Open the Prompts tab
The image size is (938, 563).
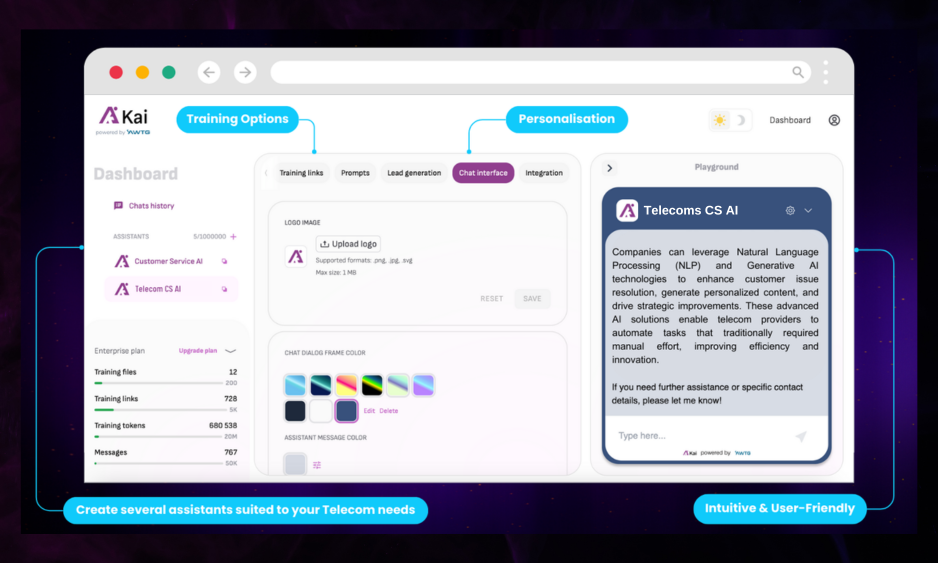(x=355, y=173)
